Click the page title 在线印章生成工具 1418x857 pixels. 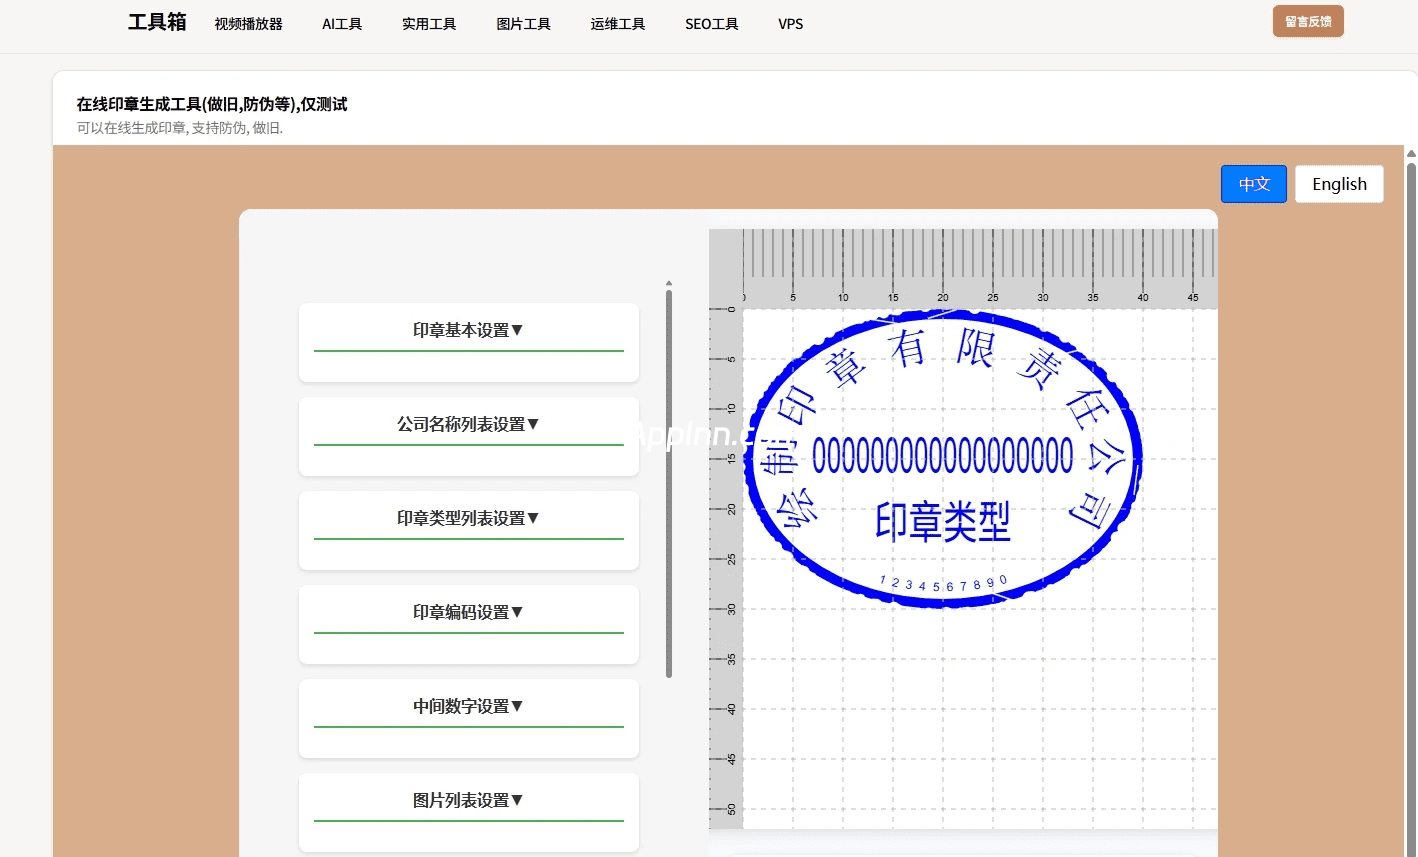212,104
